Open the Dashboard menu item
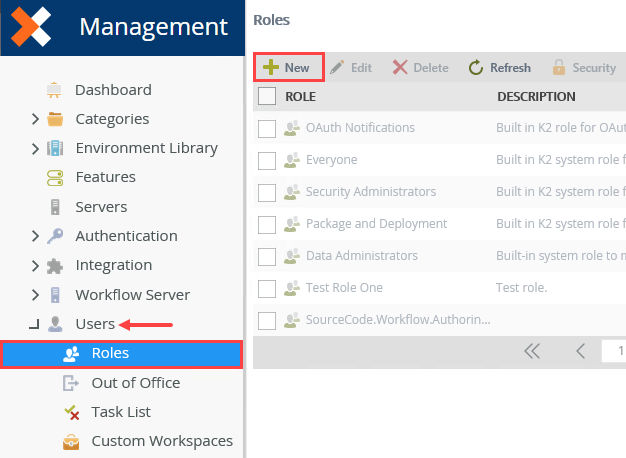 [113, 90]
